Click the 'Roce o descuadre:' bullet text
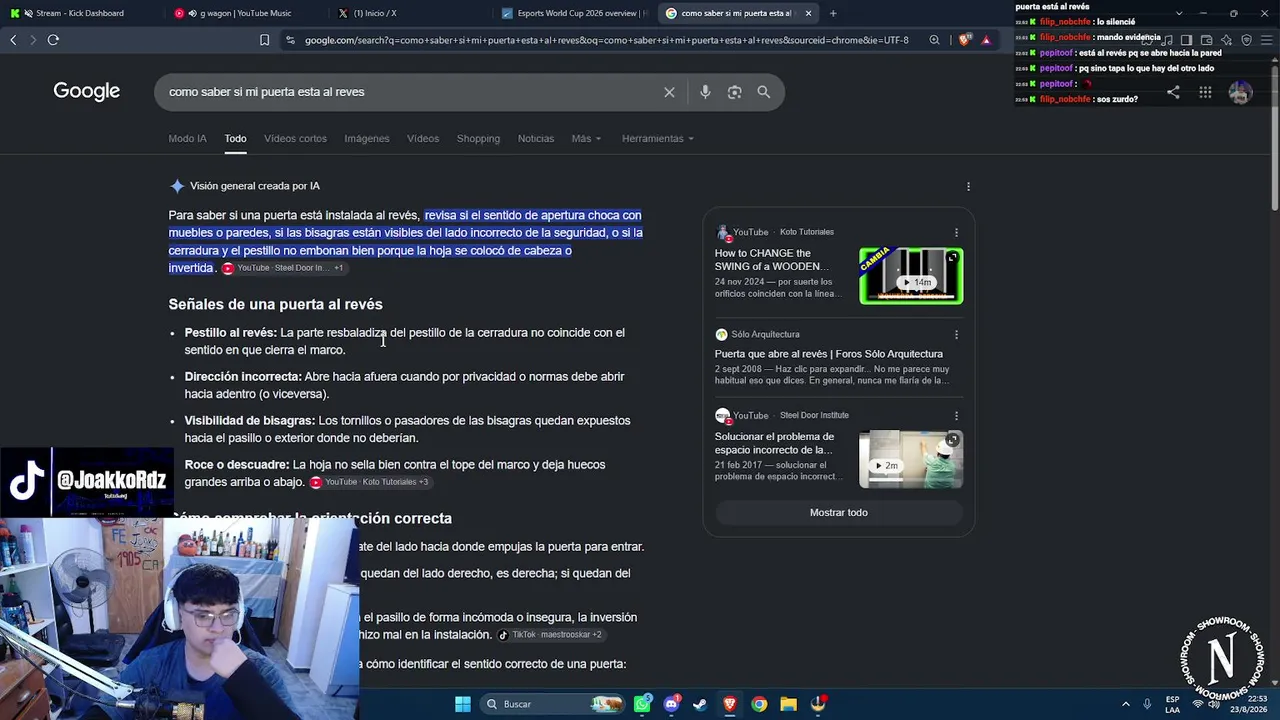This screenshot has height=720, width=1280. 237,465
